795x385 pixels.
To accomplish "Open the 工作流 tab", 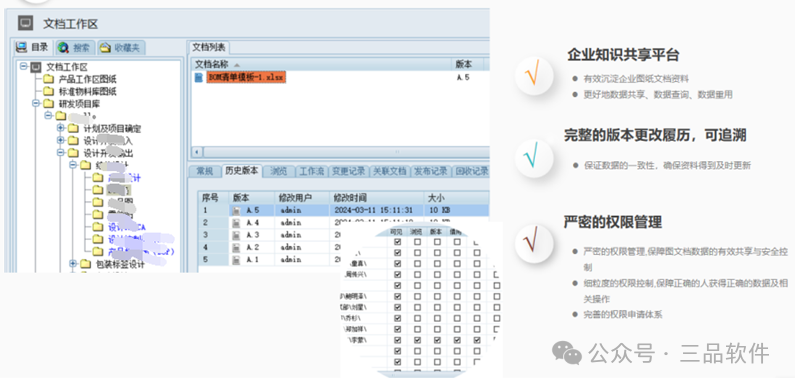I will click(x=311, y=171).
